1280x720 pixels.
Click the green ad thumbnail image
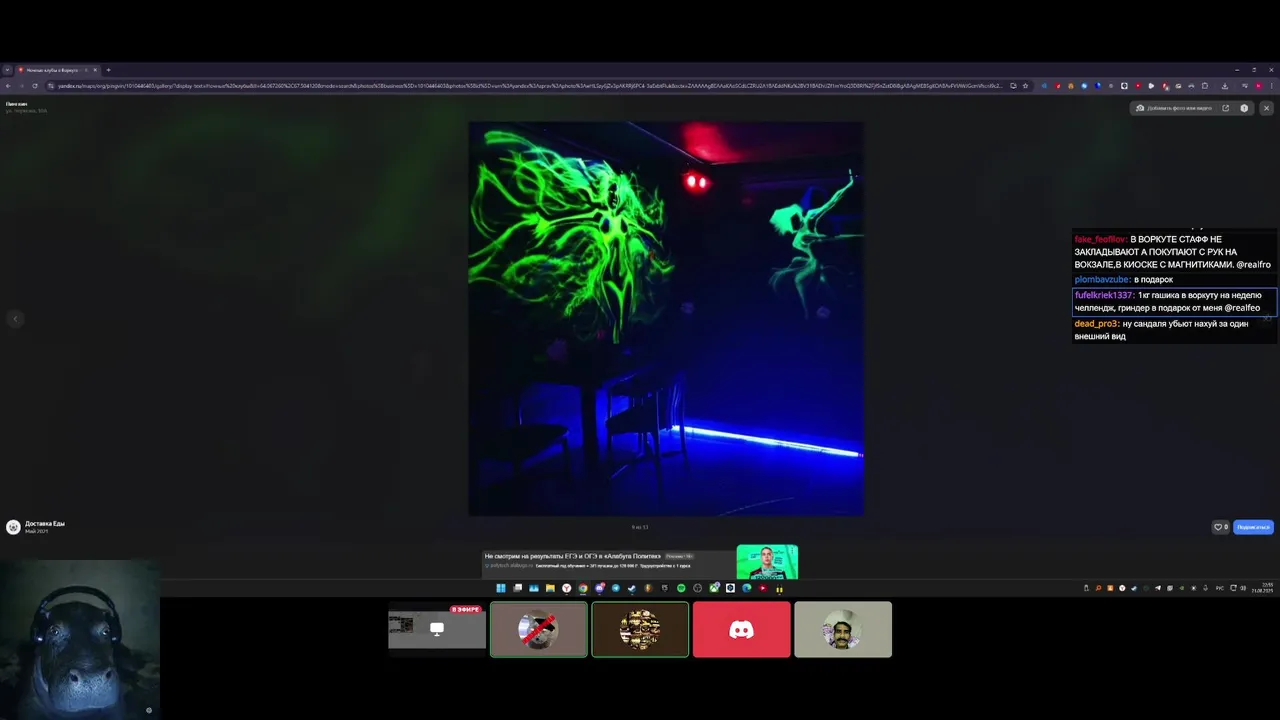pos(767,562)
